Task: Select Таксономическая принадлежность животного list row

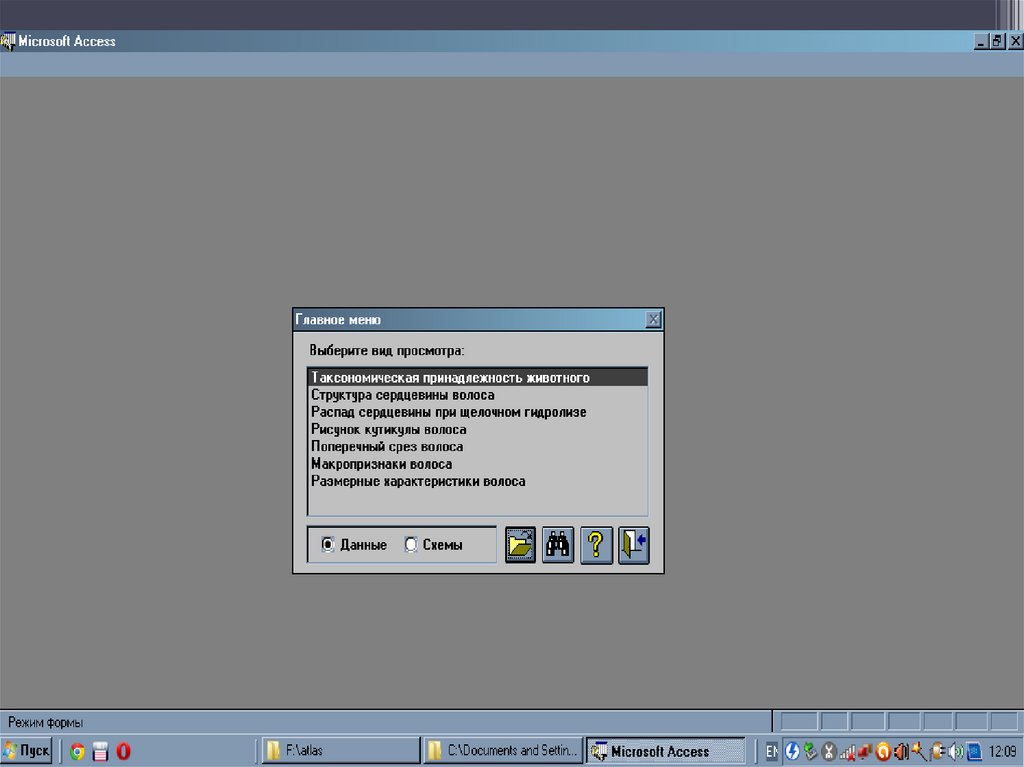Action: point(477,378)
